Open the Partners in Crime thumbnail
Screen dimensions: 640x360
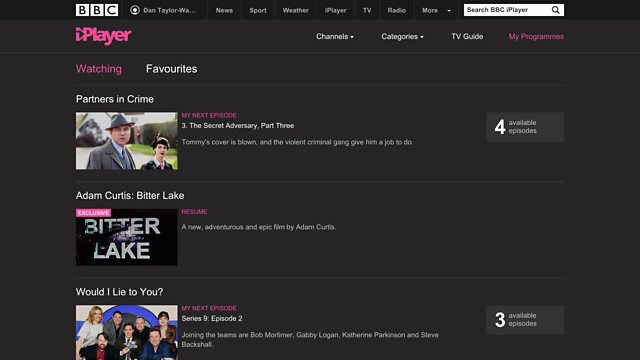pos(127,141)
